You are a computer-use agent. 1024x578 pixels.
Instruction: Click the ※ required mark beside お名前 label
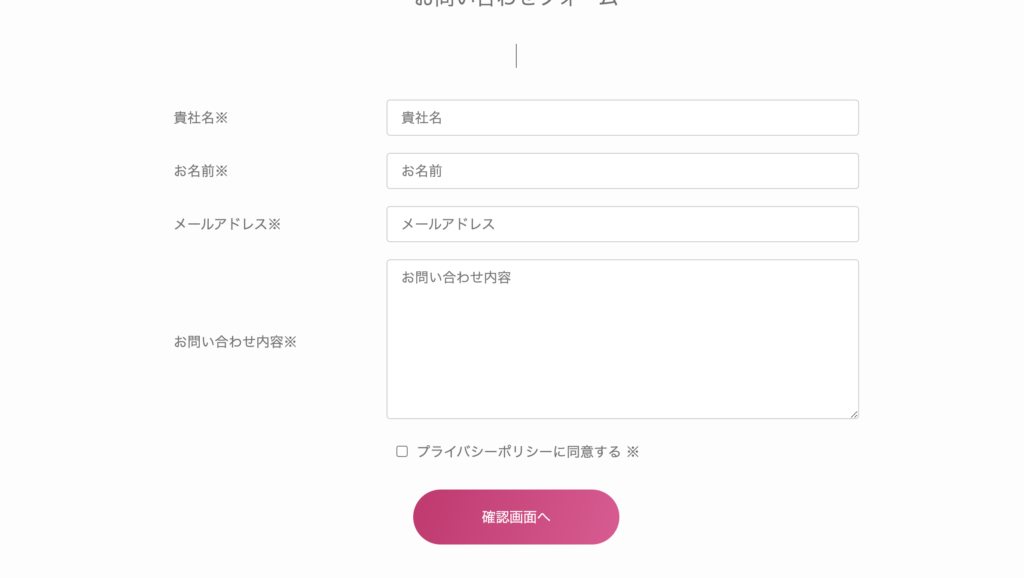[222, 171]
